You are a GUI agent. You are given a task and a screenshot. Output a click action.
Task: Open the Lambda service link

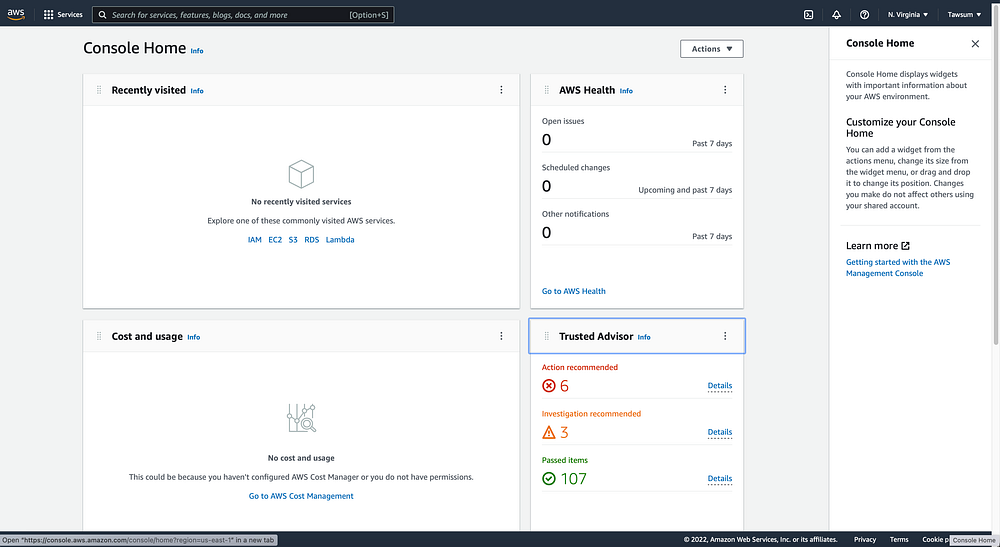(x=340, y=240)
